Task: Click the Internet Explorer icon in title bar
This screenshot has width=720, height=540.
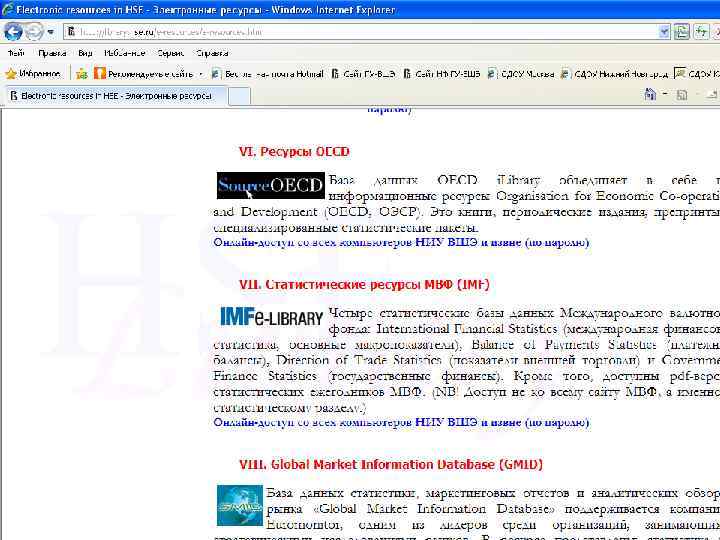Action: point(7,10)
